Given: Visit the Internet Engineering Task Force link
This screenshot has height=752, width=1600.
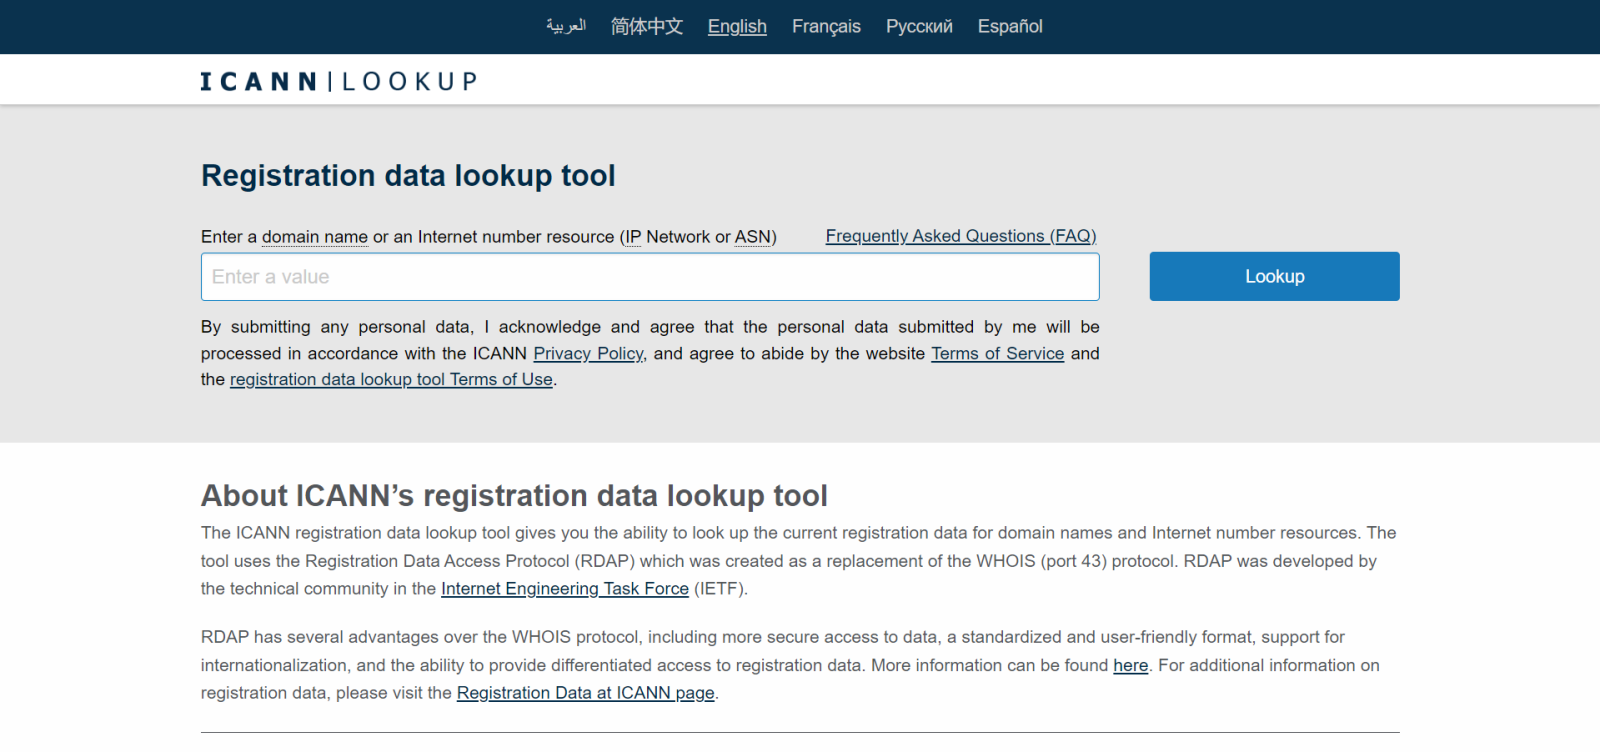Looking at the screenshot, I should (x=565, y=589).
